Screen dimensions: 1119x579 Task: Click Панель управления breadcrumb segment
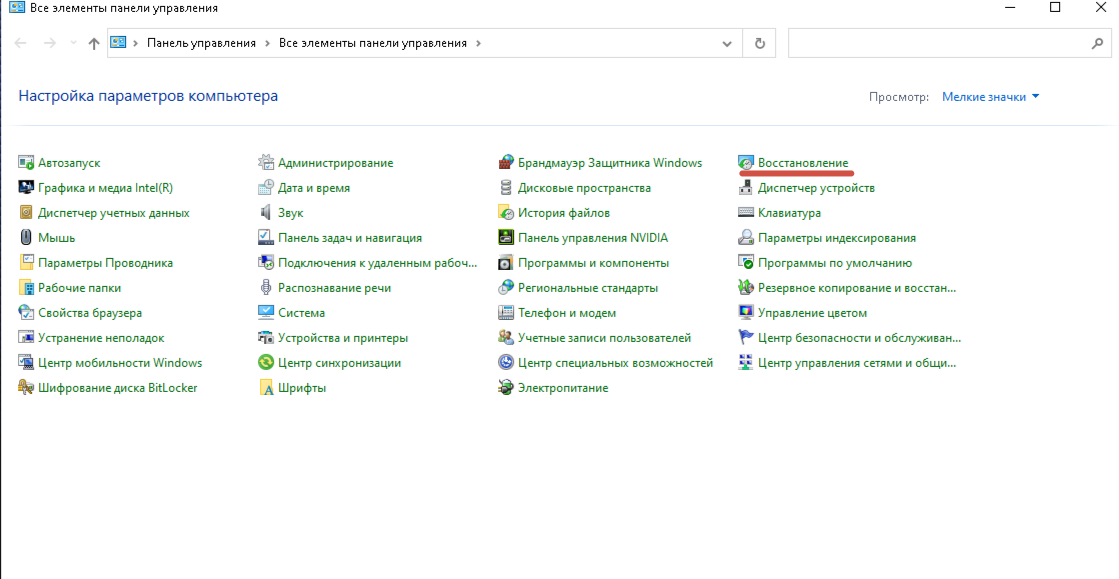[x=201, y=43]
